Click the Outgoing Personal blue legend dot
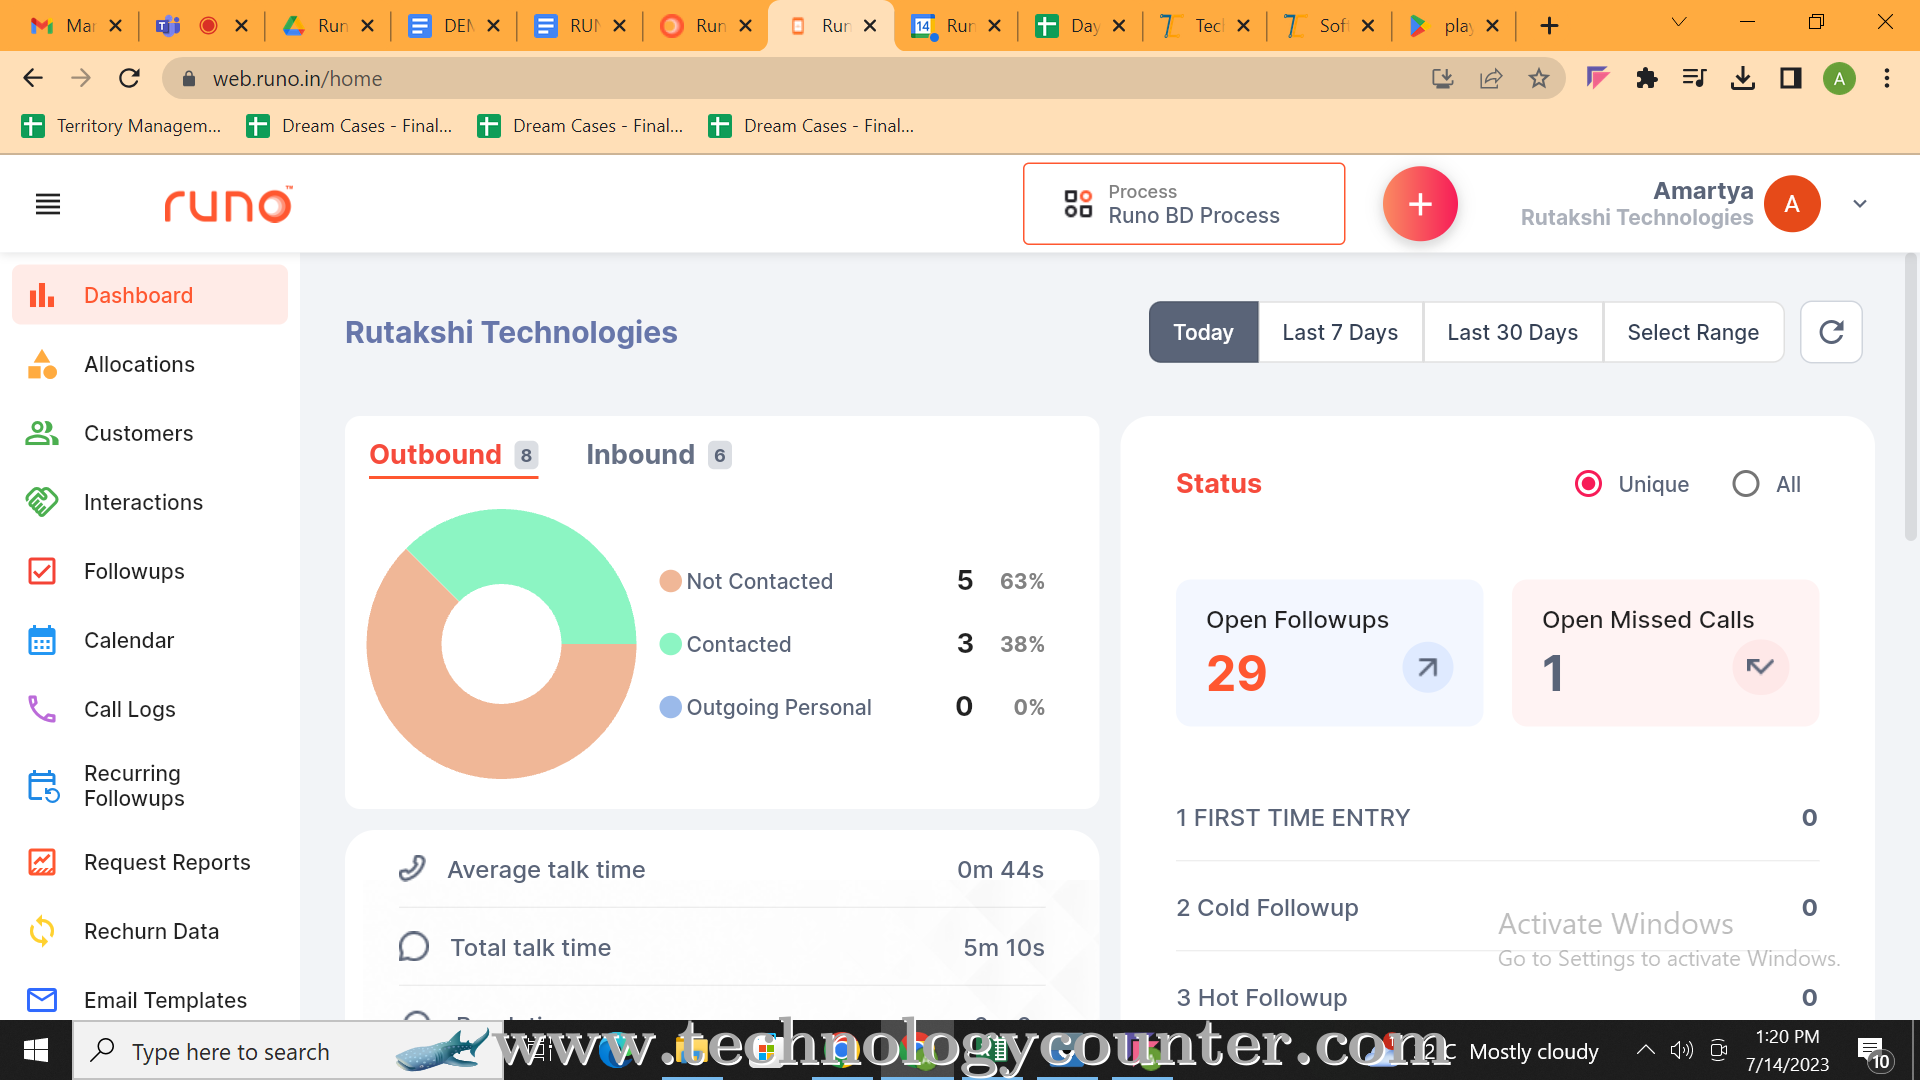Viewport: 1920px width, 1080px height. (670, 707)
